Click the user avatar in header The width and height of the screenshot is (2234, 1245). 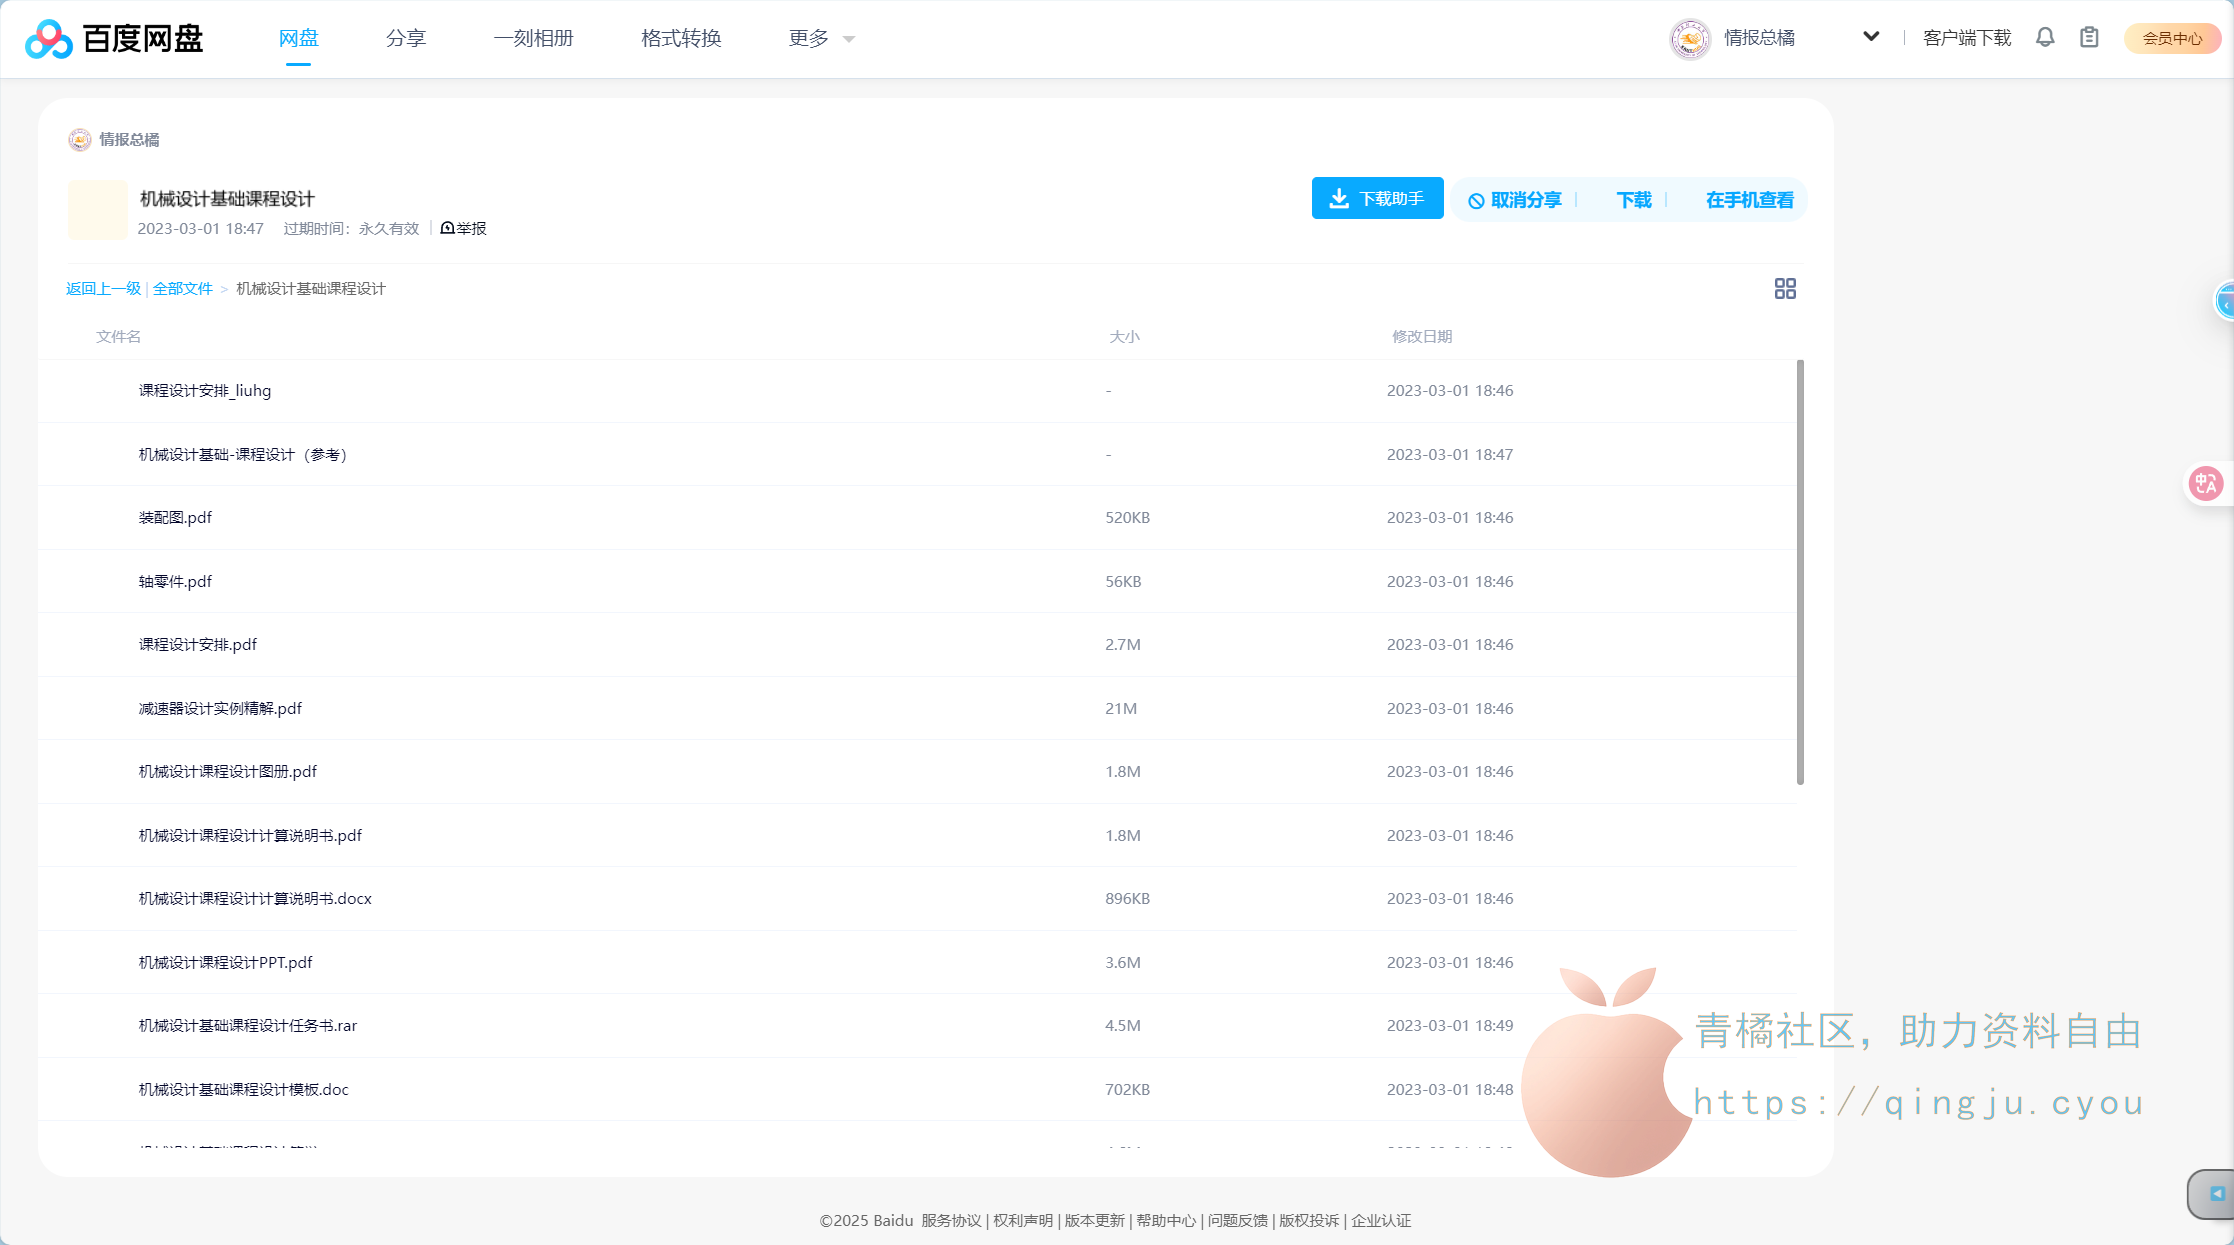point(1690,39)
